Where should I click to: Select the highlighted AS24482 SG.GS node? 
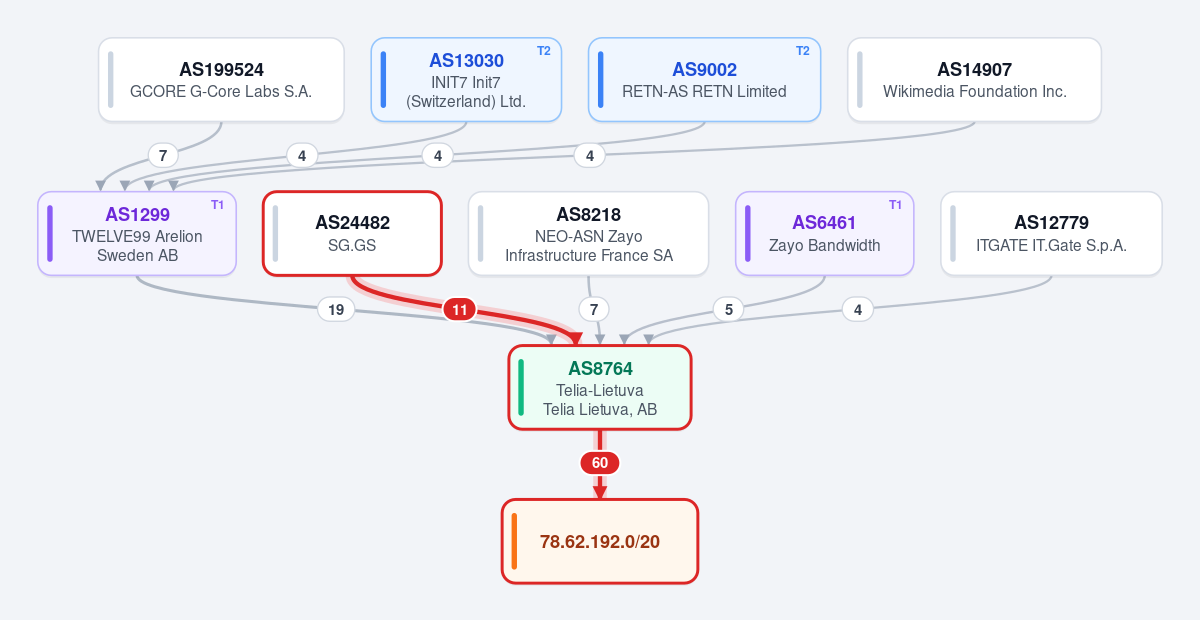(352, 233)
